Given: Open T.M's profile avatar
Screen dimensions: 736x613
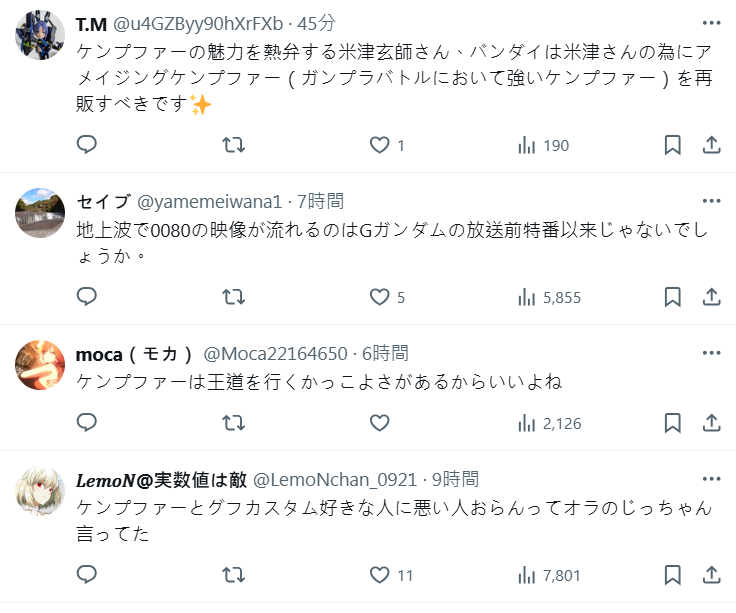Looking at the screenshot, I should (x=41, y=36).
